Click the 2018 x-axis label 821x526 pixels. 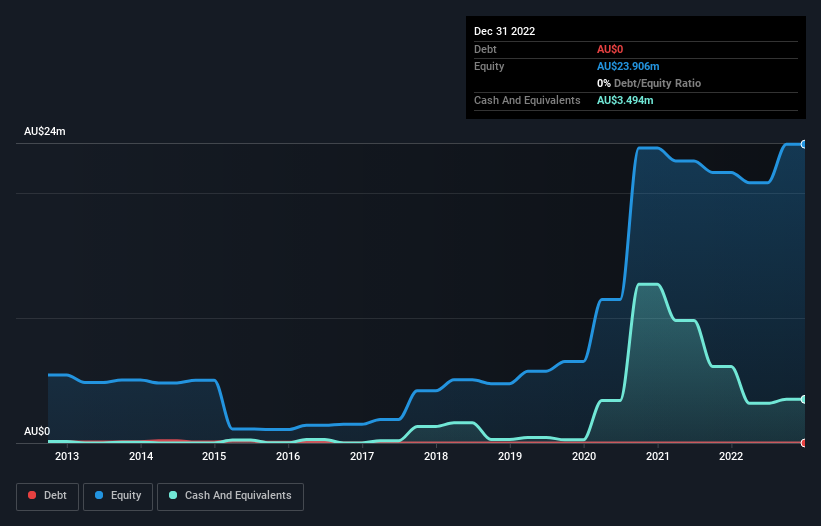[436, 456]
